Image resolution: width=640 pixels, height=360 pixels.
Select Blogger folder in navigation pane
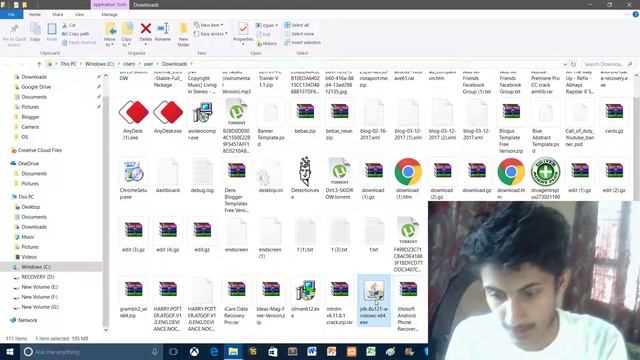[x=30, y=117]
